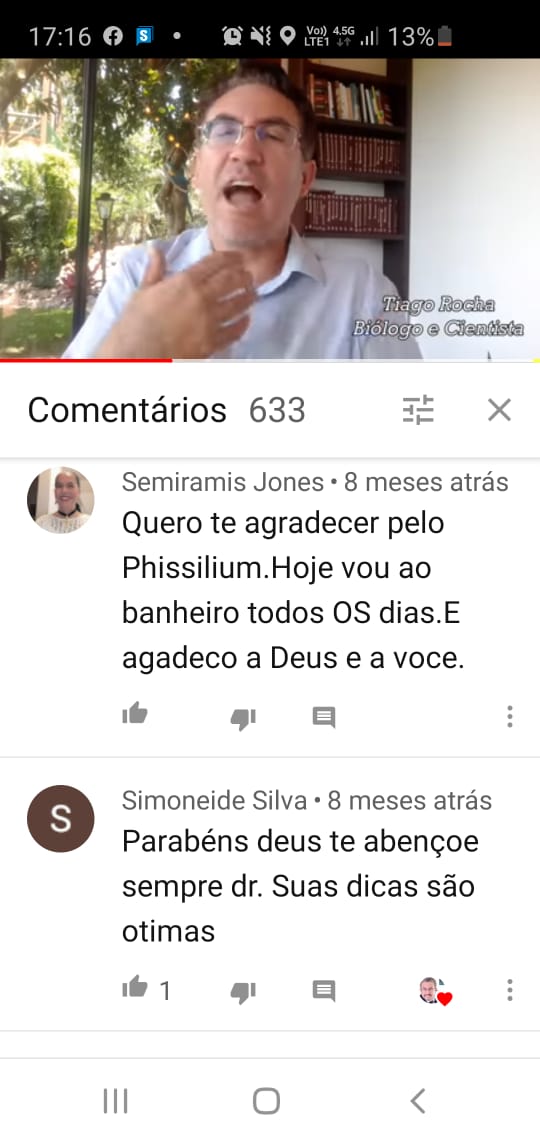Screen dimensions: 540x1140
Task: Close the Comentários panel
Action: coord(499,411)
